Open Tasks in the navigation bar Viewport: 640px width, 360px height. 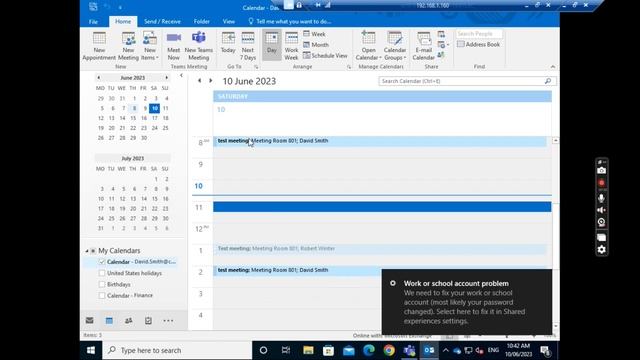click(148, 320)
